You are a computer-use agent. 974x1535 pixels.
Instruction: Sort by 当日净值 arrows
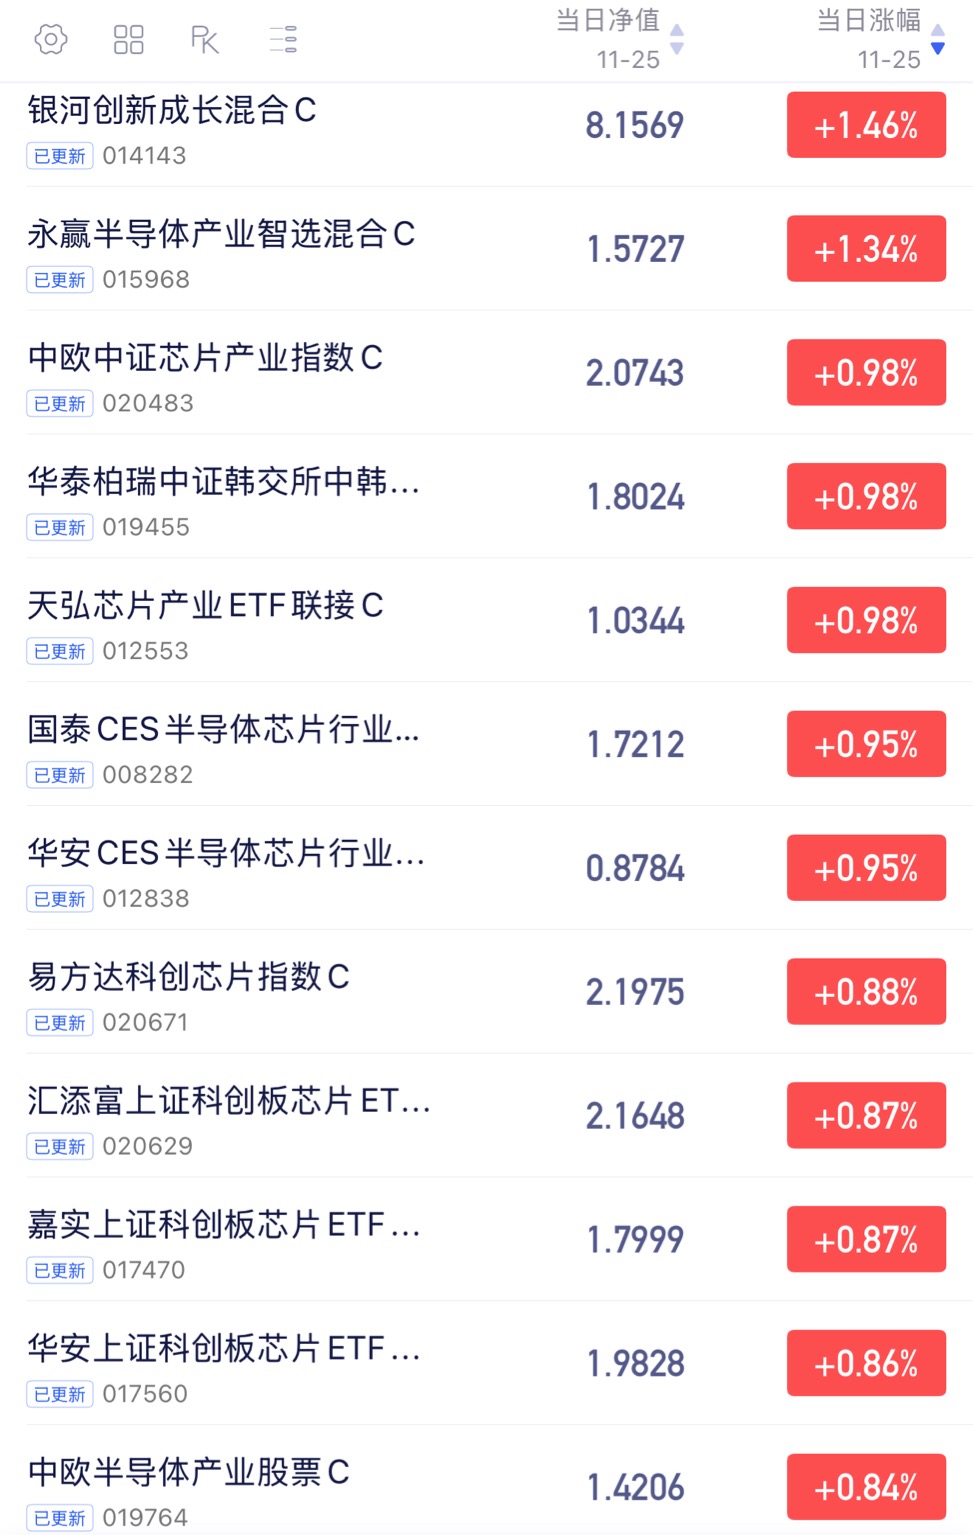677,39
